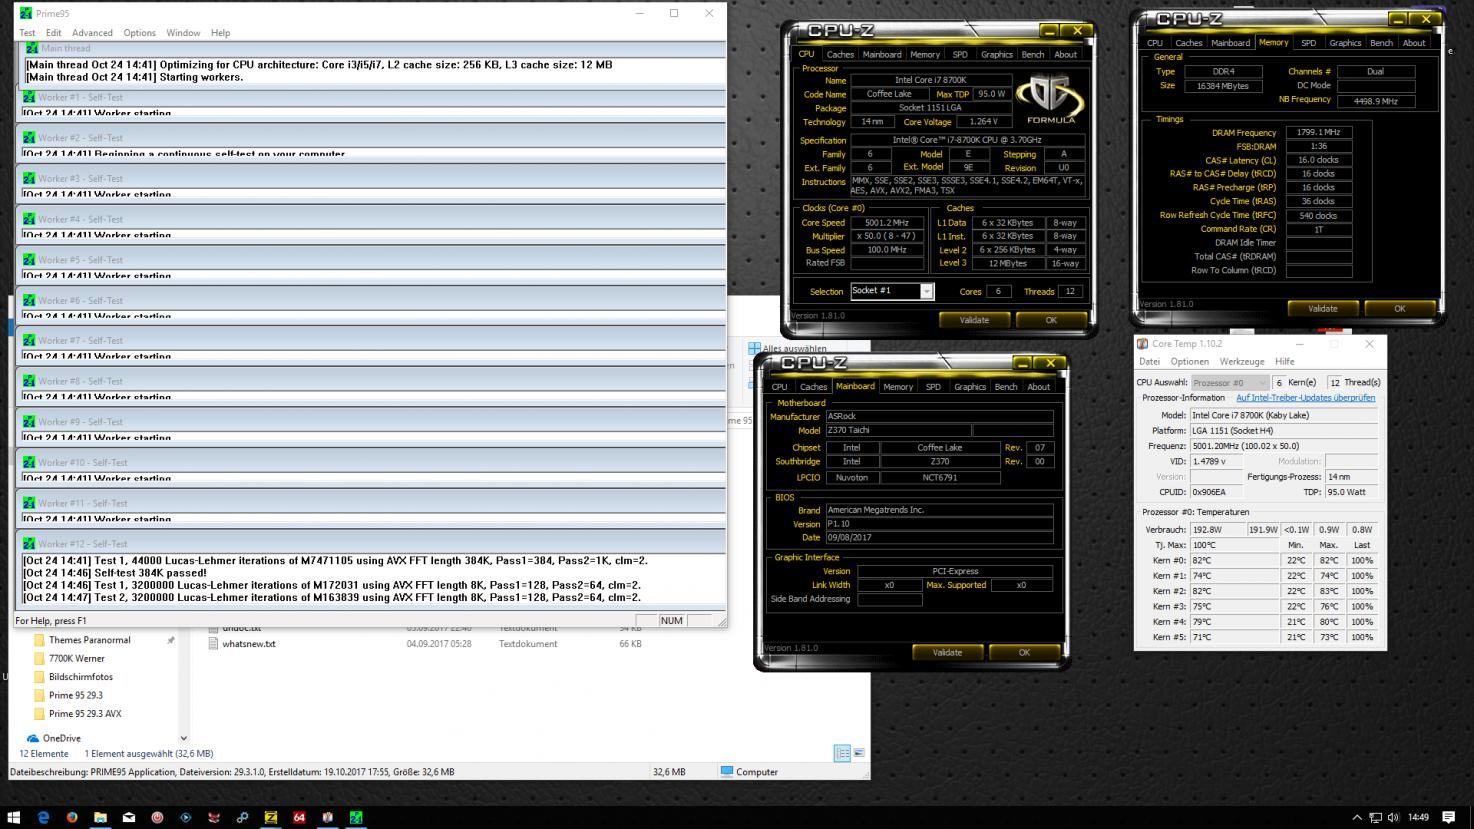The height and width of the screenshot is (829, 1474).
Task: Open Optionen menu in Core Temp
Action: point(1189,361)
